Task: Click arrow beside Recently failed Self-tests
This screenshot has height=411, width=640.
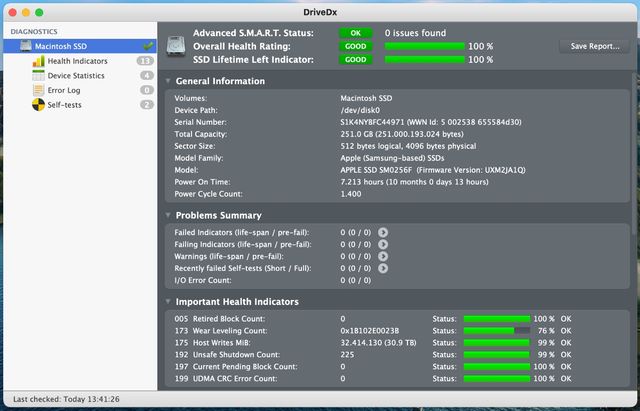Action: click(383, 268)
